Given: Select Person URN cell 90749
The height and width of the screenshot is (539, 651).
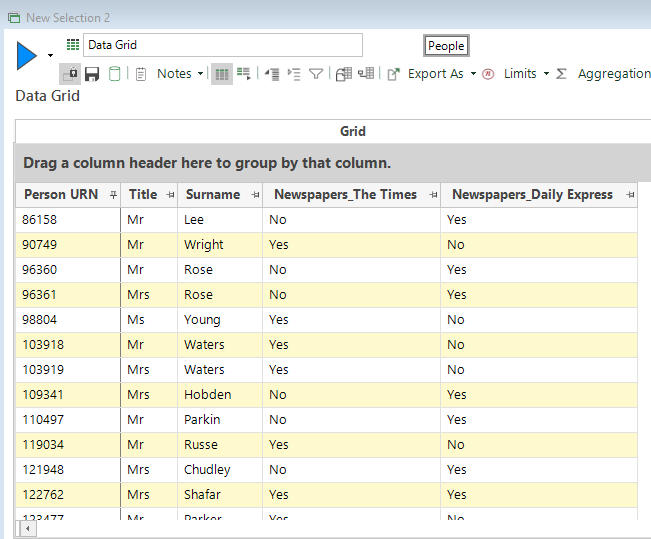Looking at the screenshot, I should click(x=68, y=245).
